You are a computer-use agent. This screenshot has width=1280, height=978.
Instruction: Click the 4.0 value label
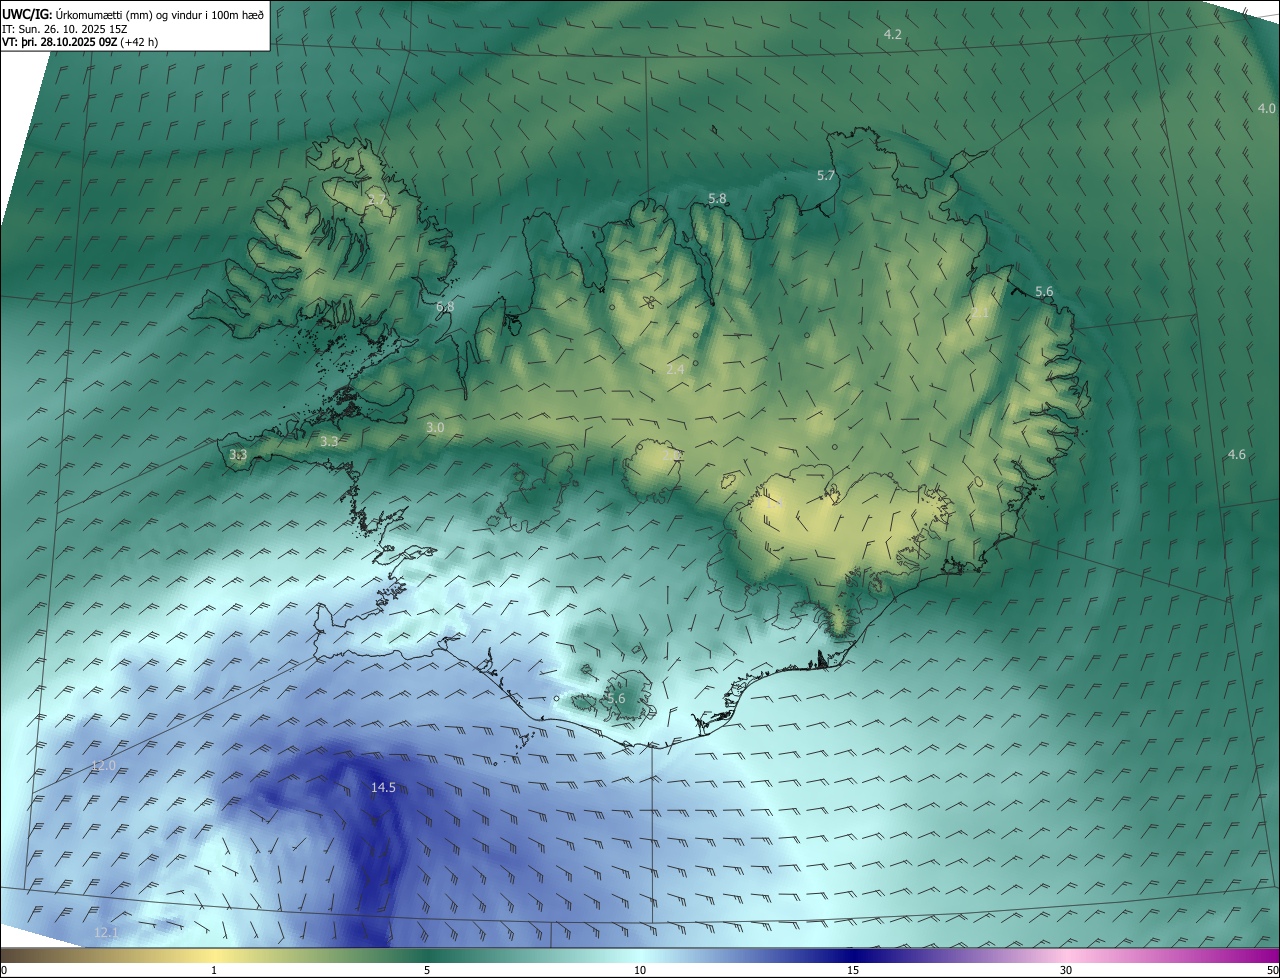1267,109
